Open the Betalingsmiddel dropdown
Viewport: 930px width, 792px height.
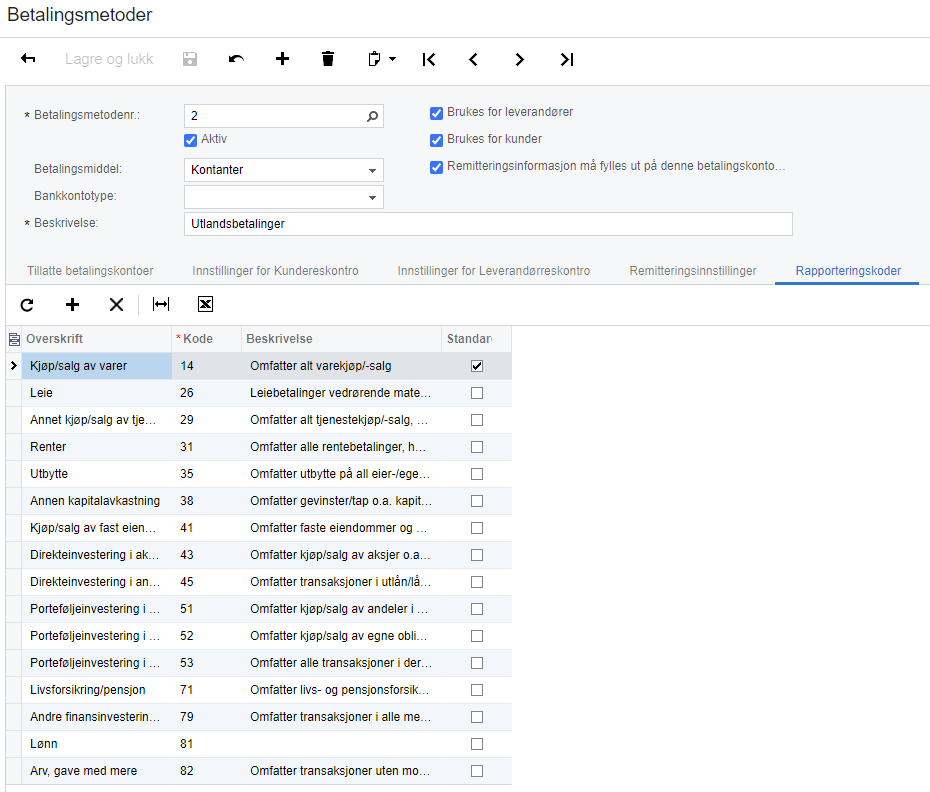pyautogui.click(x=372, y=170)
